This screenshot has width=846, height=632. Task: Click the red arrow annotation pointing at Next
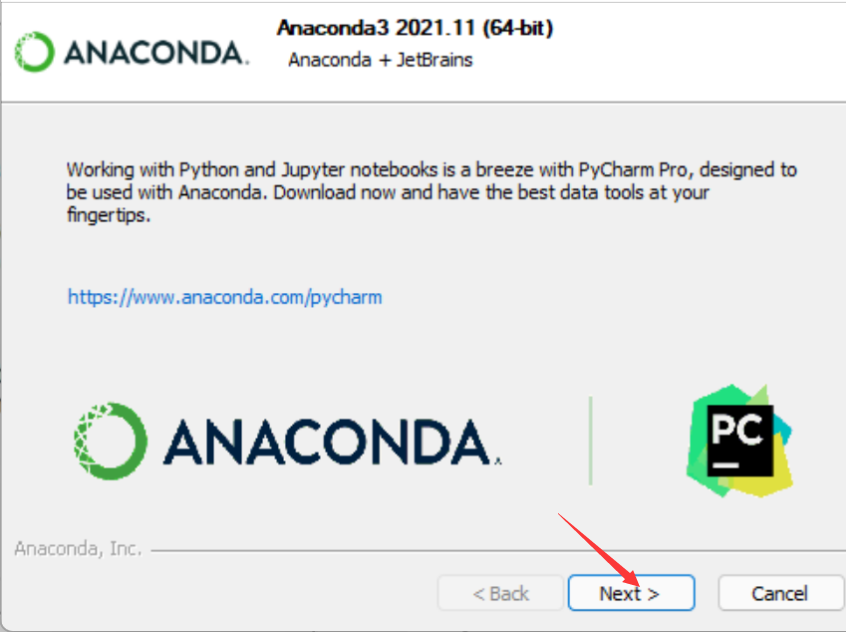(599, 550)
